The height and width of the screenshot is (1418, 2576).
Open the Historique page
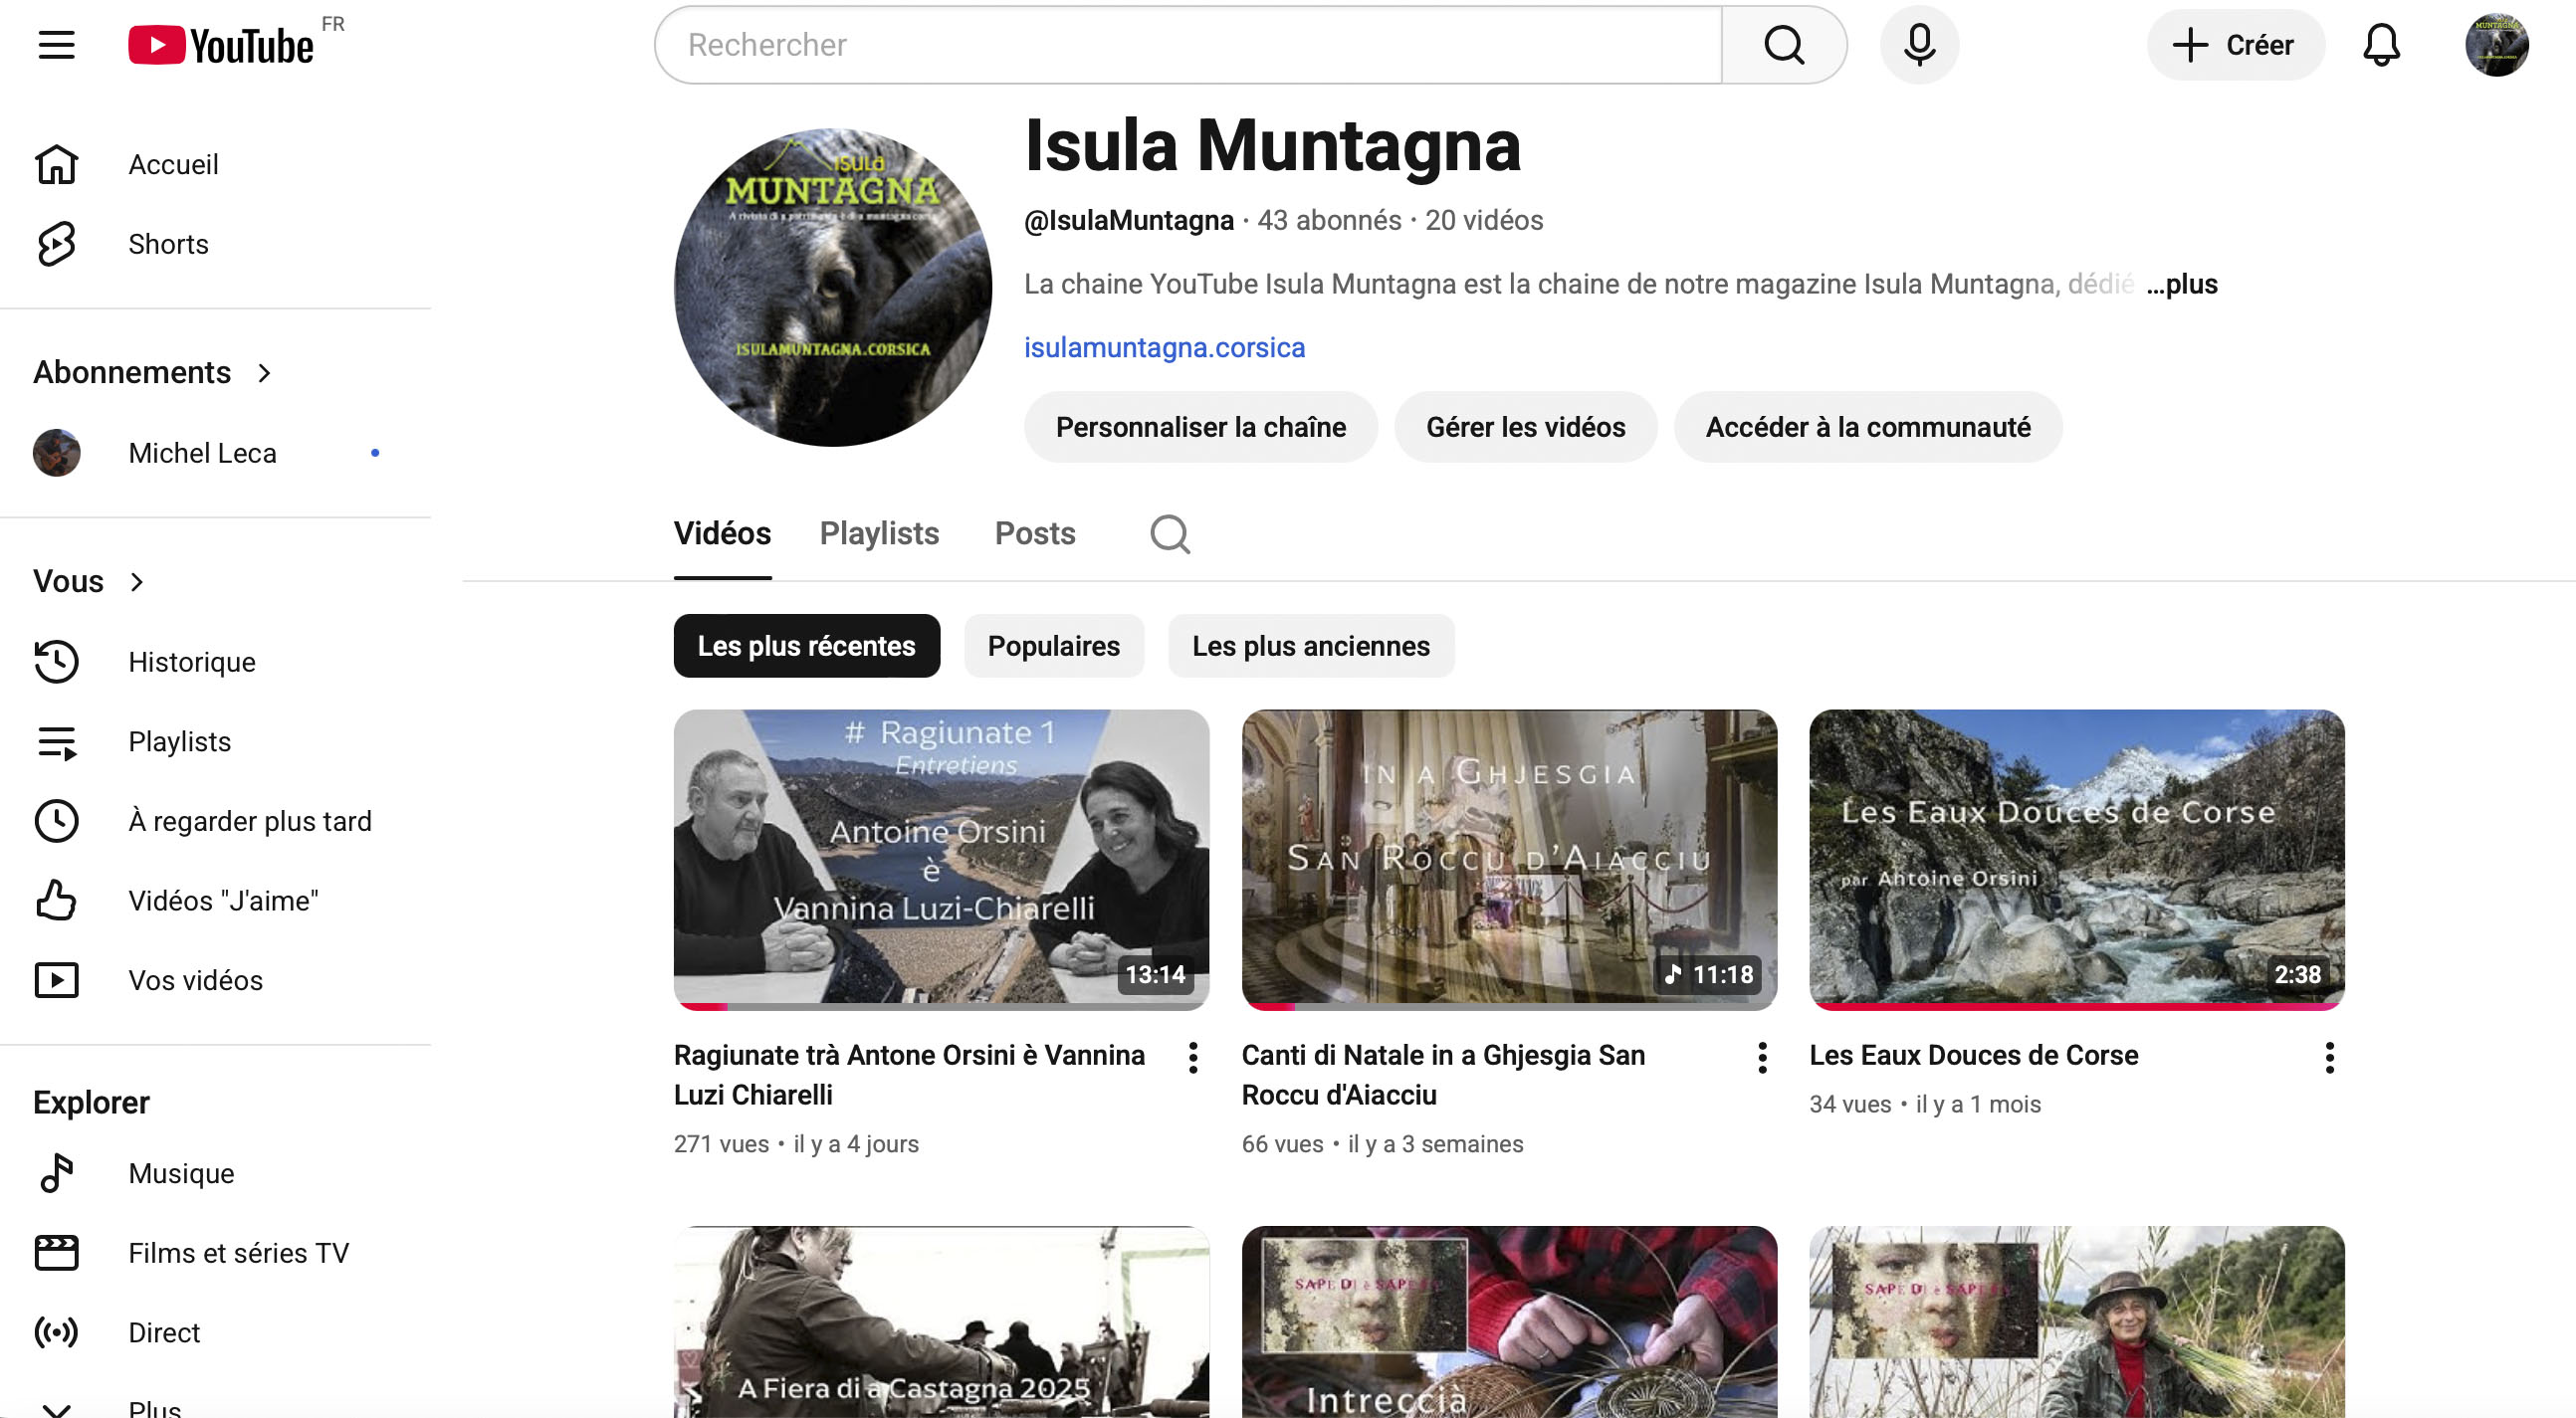(192, 661)
